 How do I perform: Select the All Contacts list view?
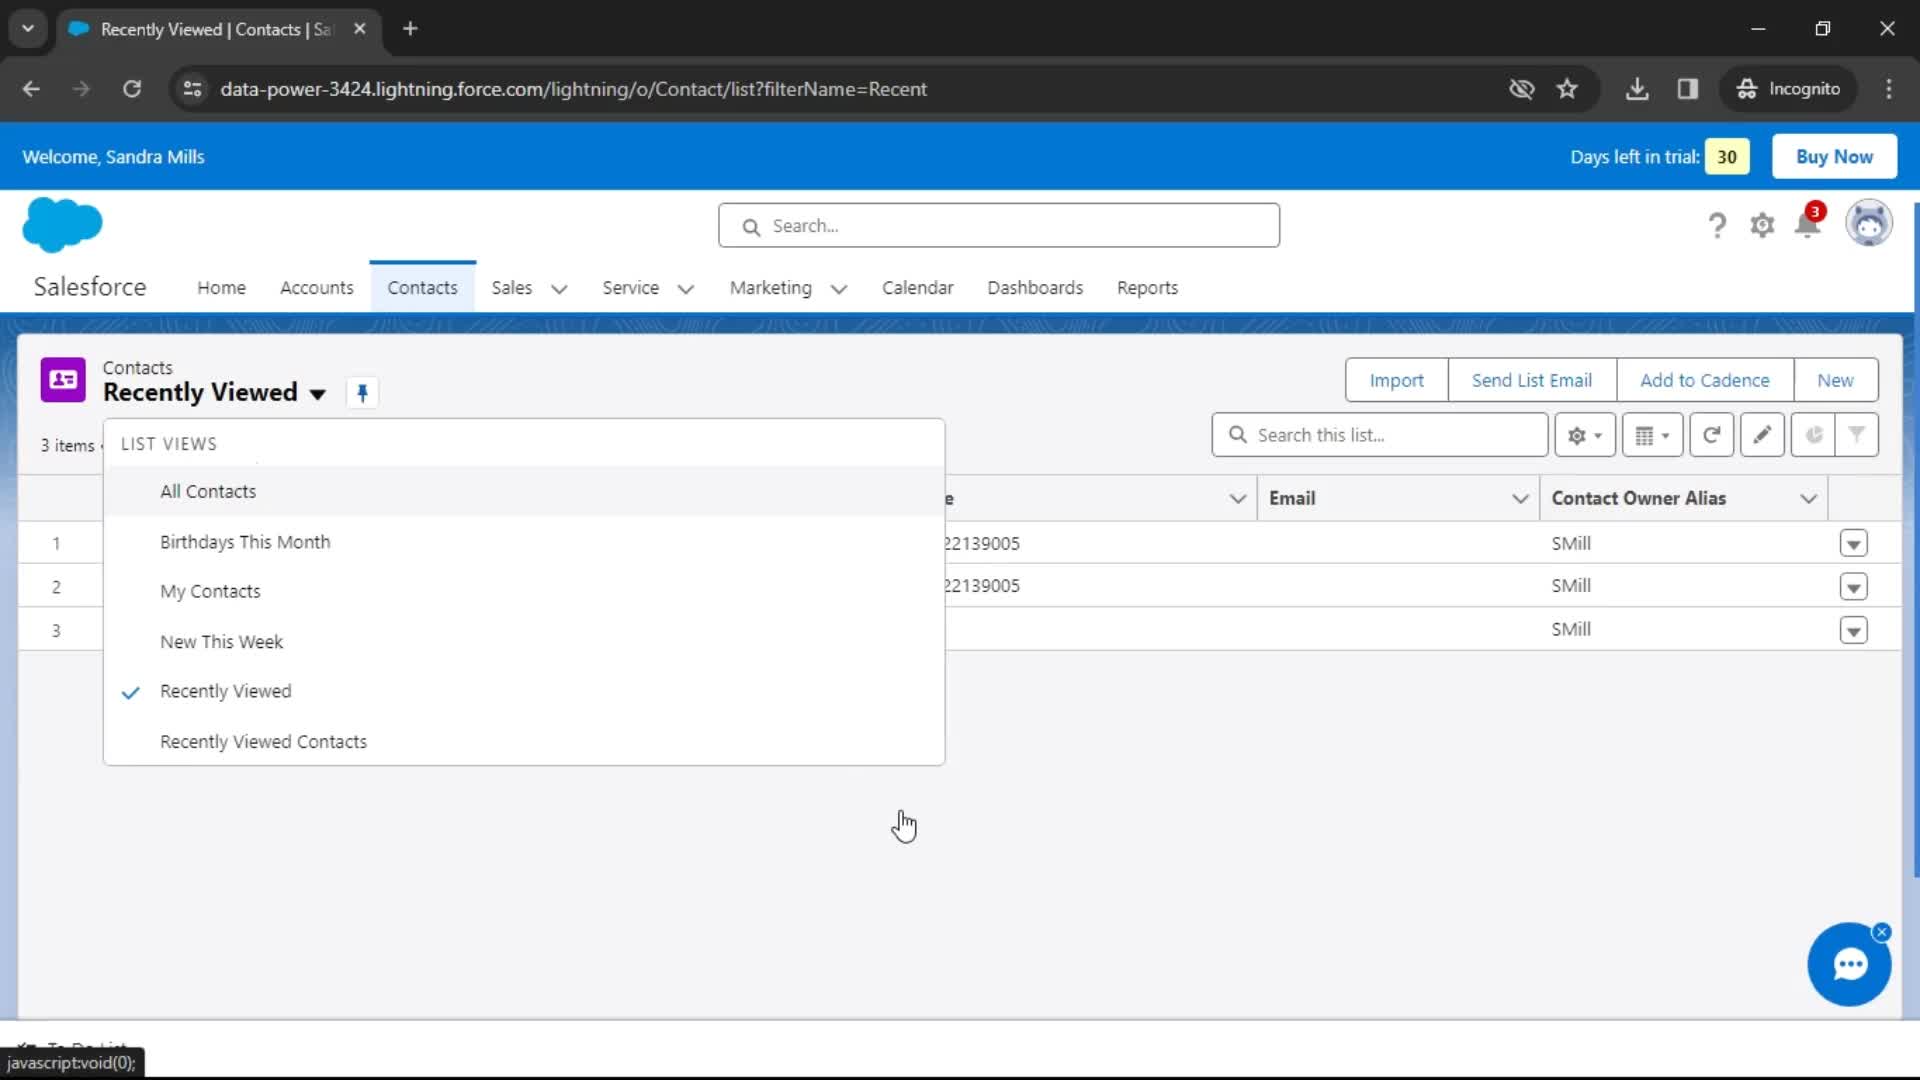click(524, 492)
